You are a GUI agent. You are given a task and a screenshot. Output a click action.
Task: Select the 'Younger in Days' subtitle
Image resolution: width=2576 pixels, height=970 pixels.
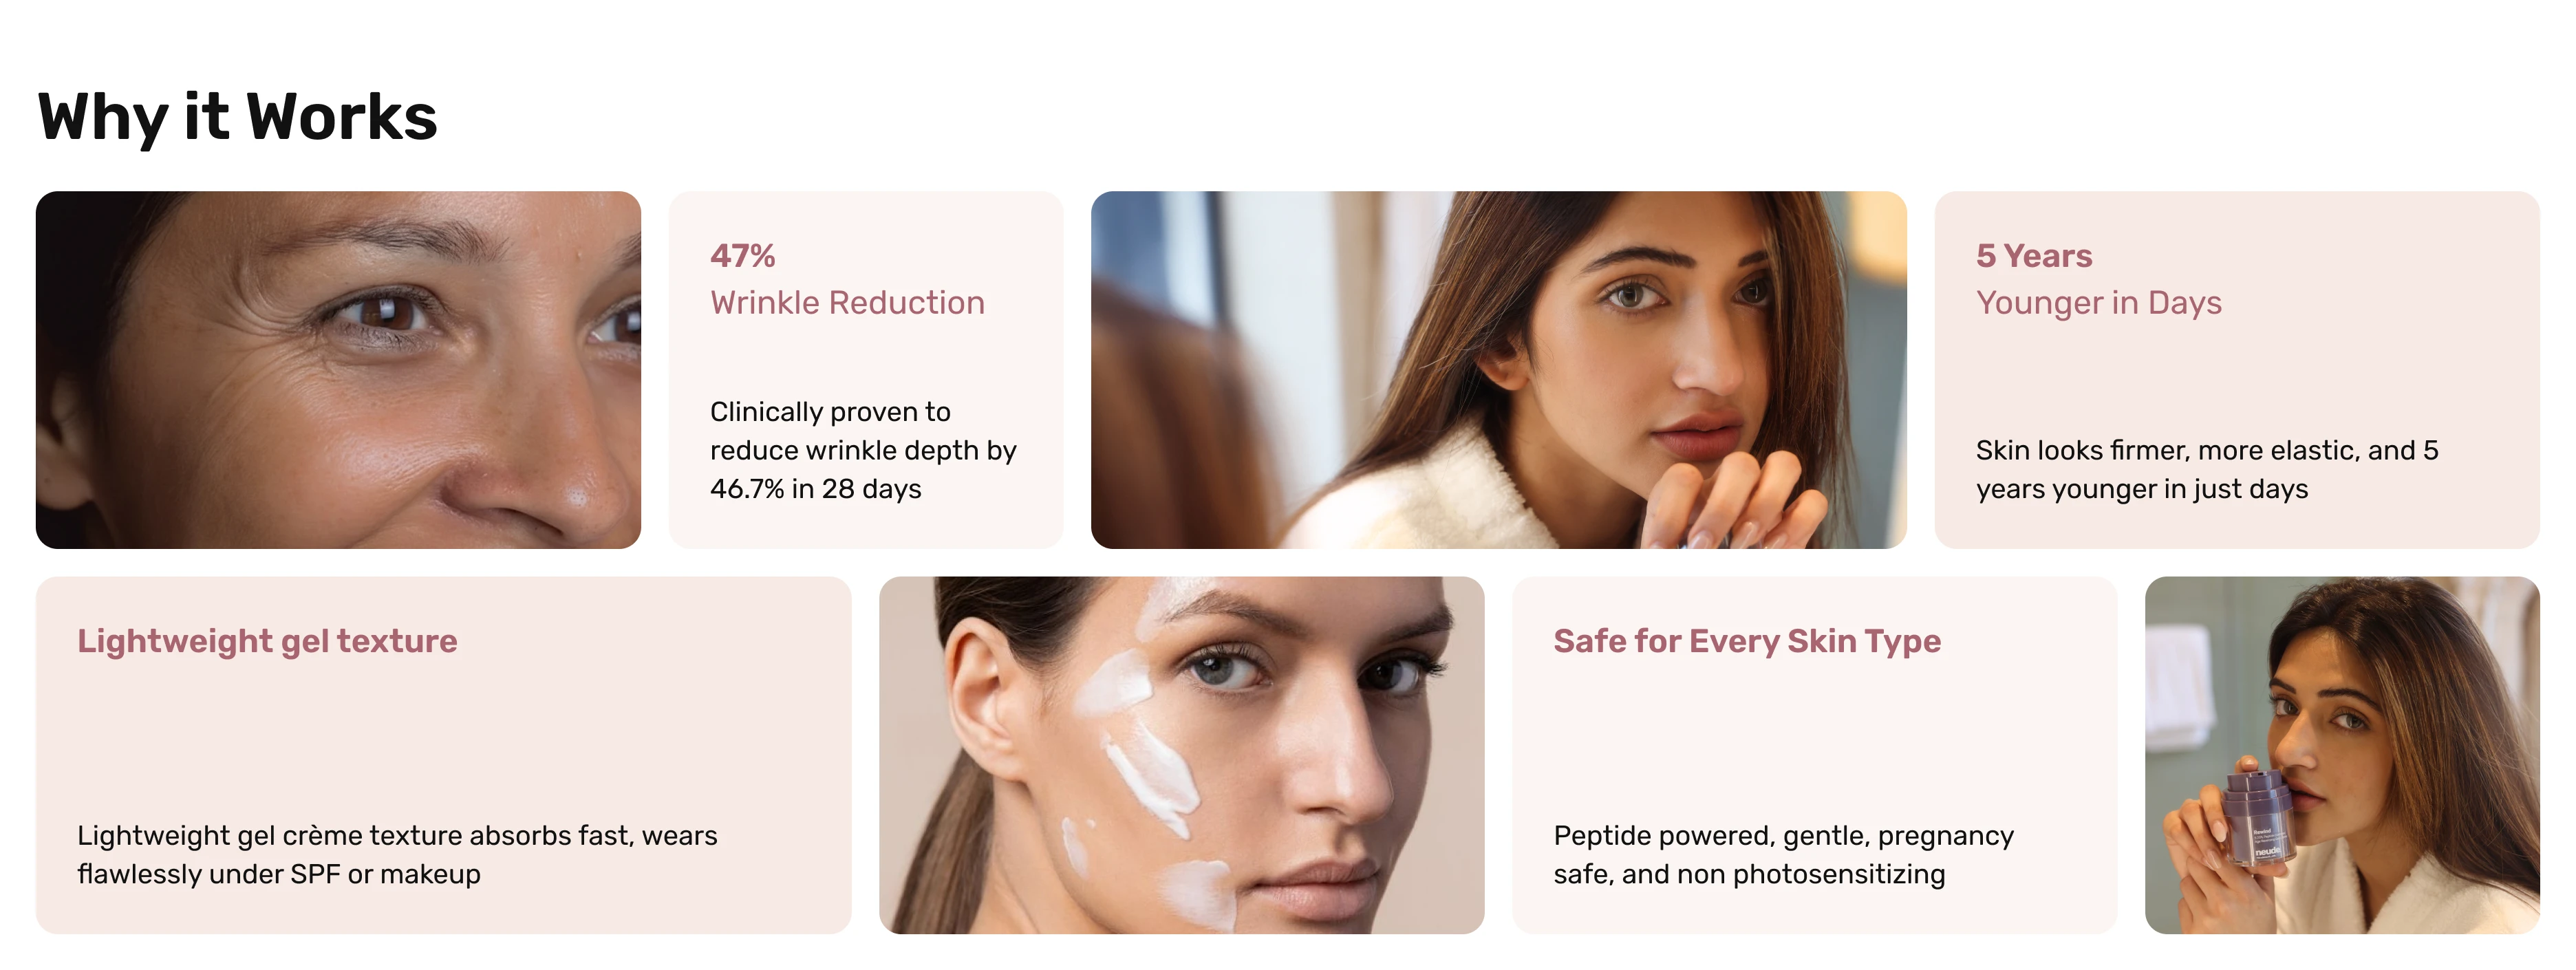pos(2098,302)
